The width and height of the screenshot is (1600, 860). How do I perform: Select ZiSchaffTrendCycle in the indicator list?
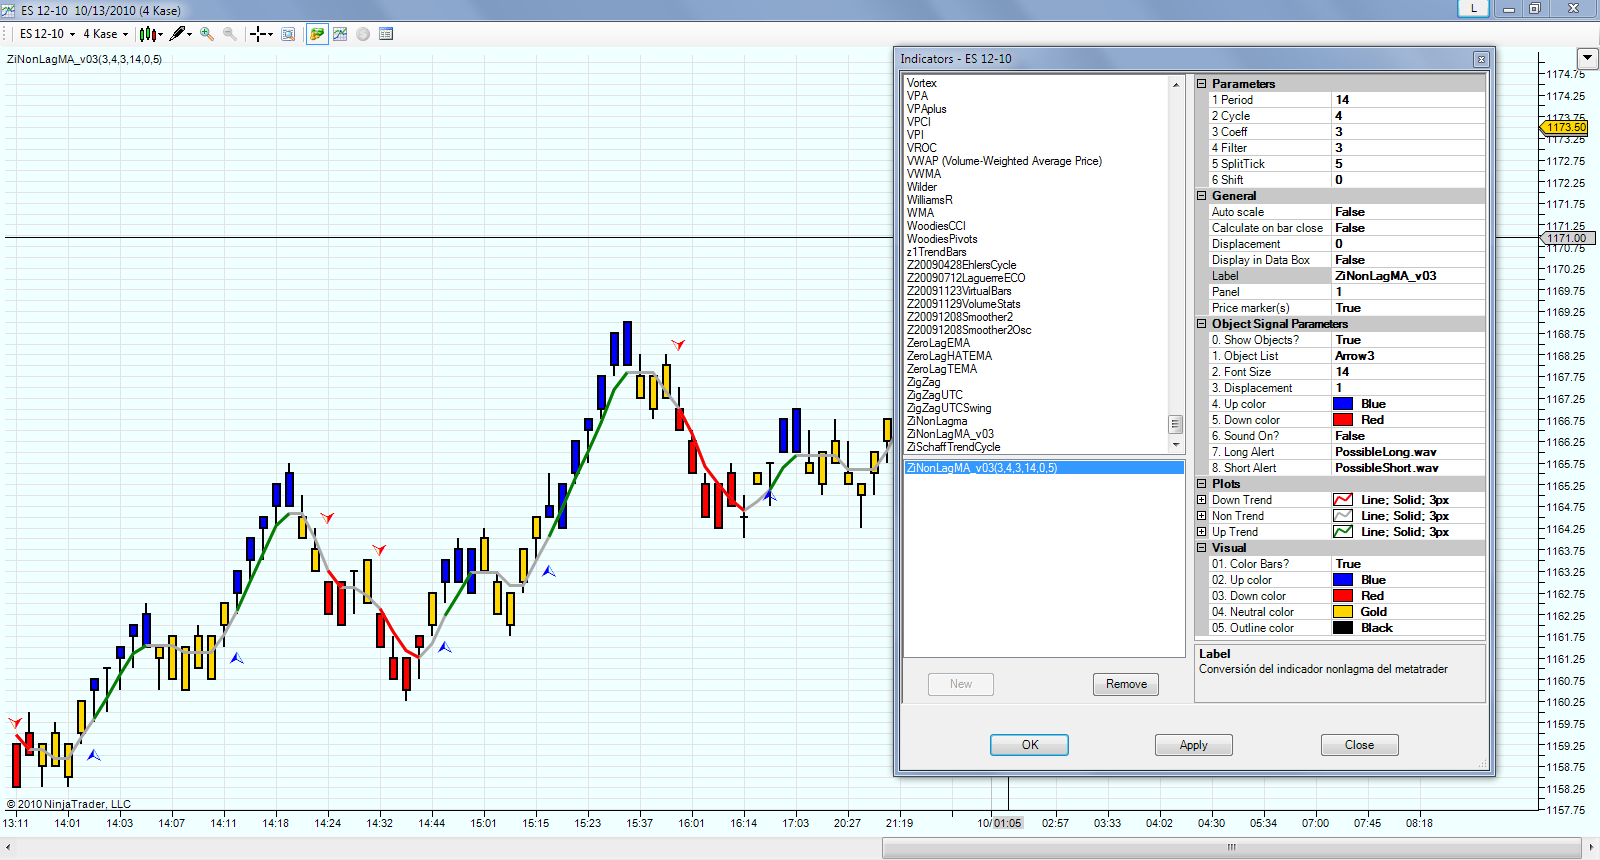click(x=953, y=447)
